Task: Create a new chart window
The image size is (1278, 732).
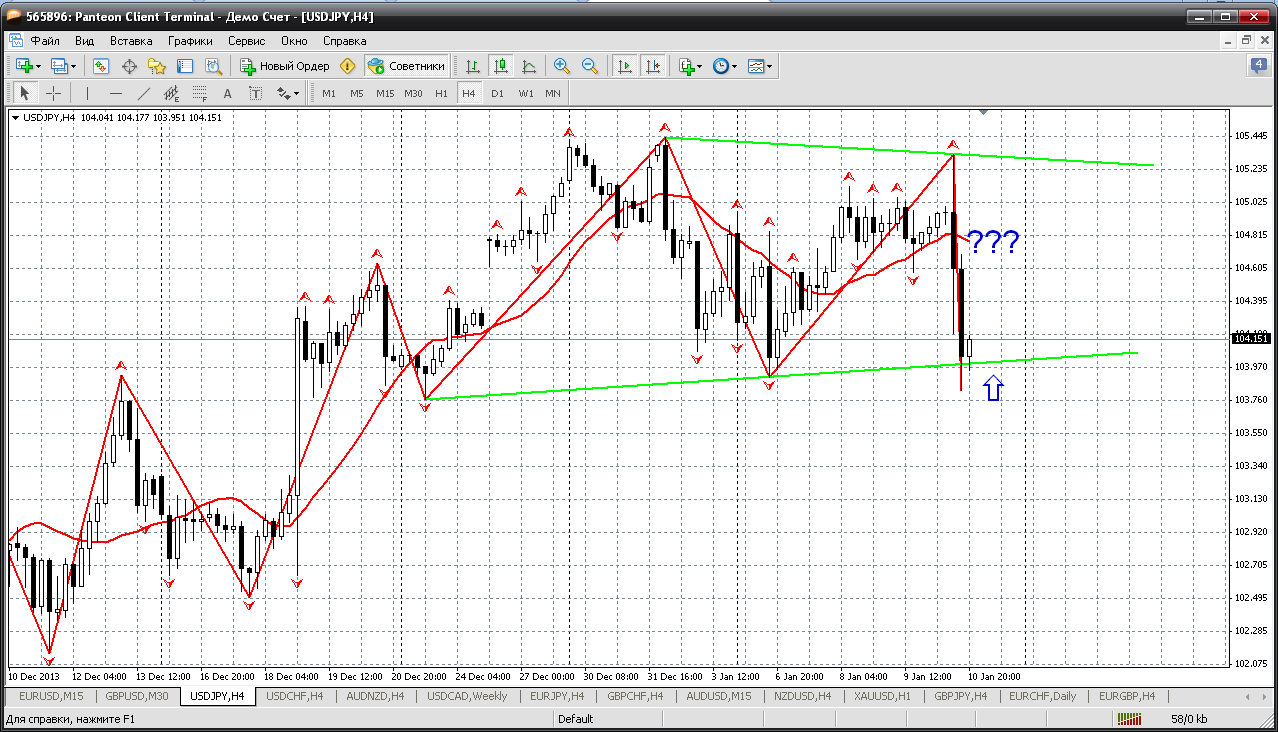Action: [x=25, y=66]
